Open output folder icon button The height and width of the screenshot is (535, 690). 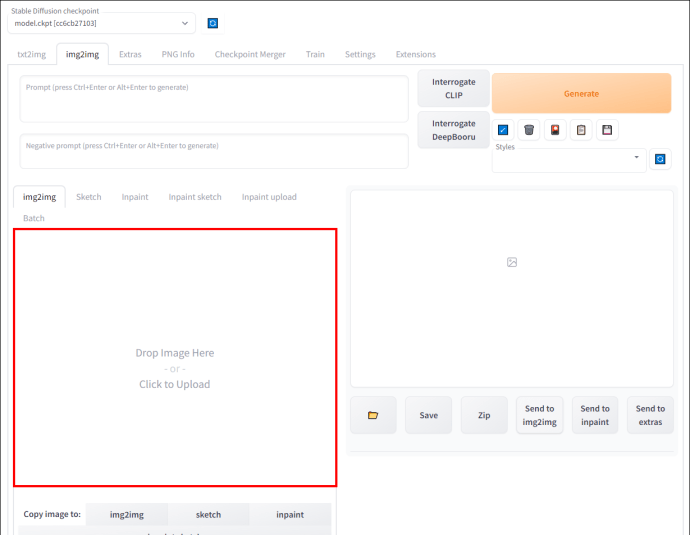coord(373,415)
